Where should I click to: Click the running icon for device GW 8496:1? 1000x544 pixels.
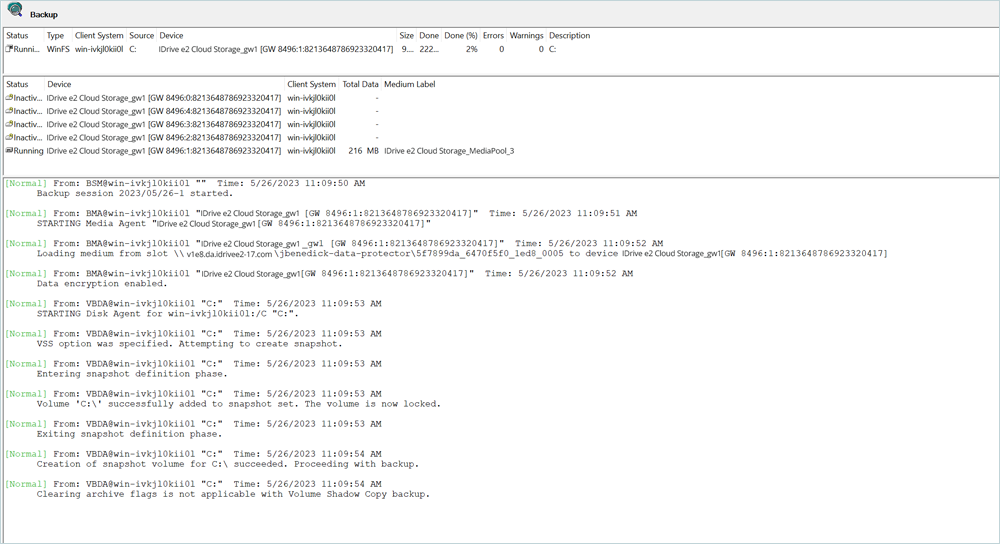pos(9,151)
